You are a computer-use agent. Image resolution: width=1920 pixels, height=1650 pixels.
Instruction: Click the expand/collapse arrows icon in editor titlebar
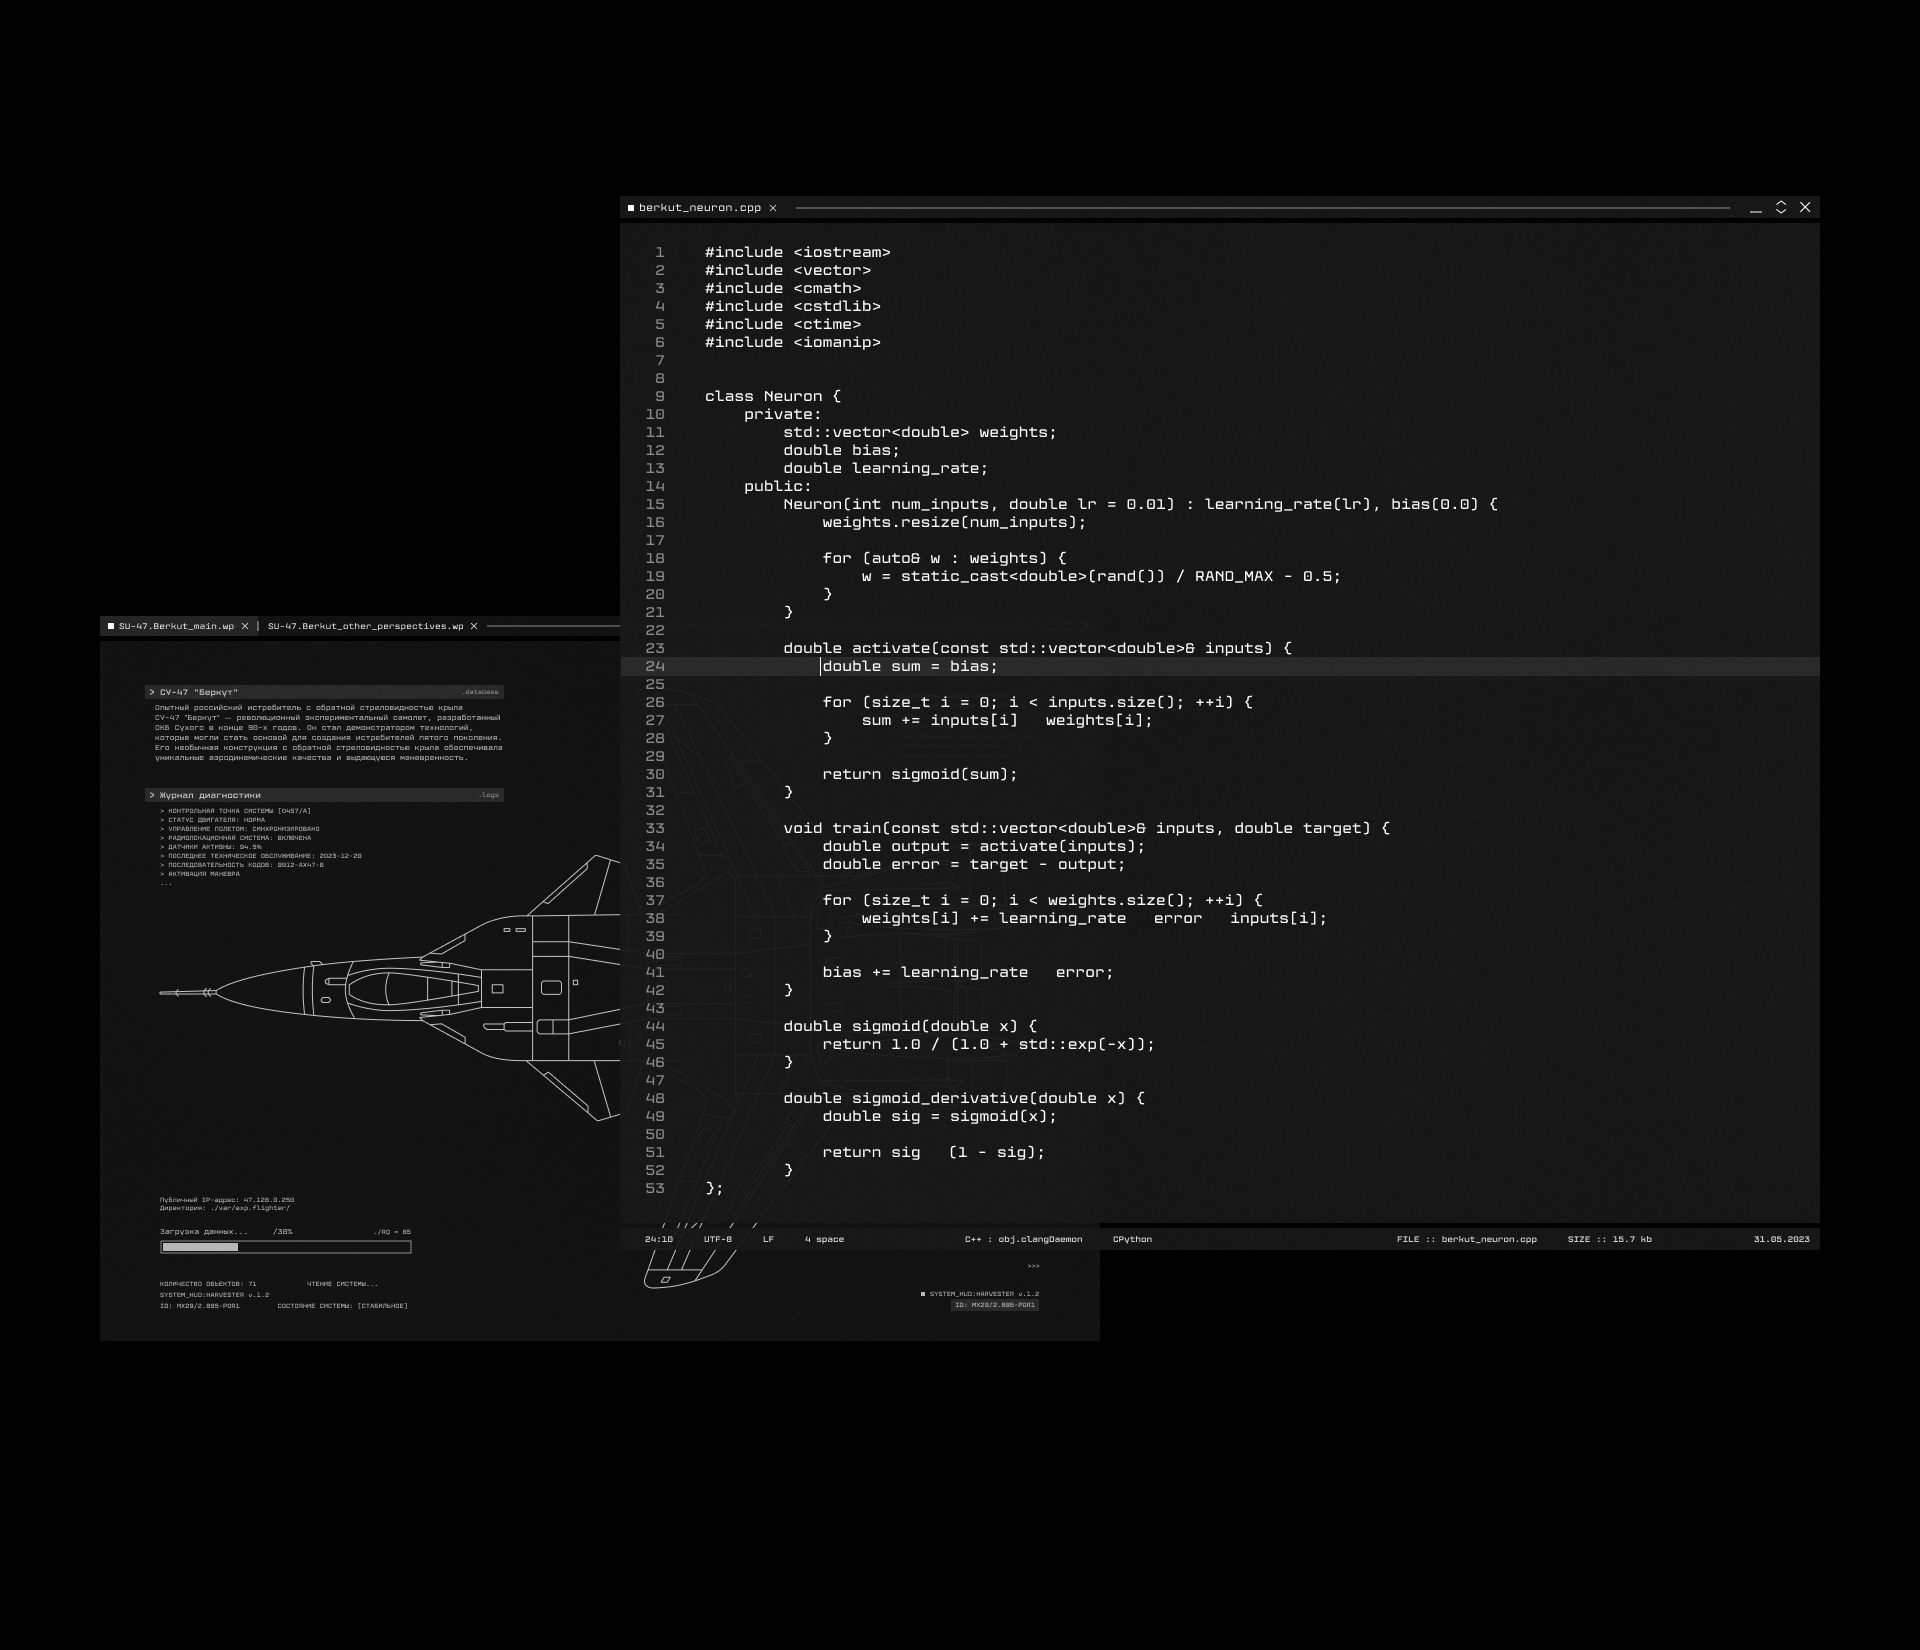coord(1781,207)
